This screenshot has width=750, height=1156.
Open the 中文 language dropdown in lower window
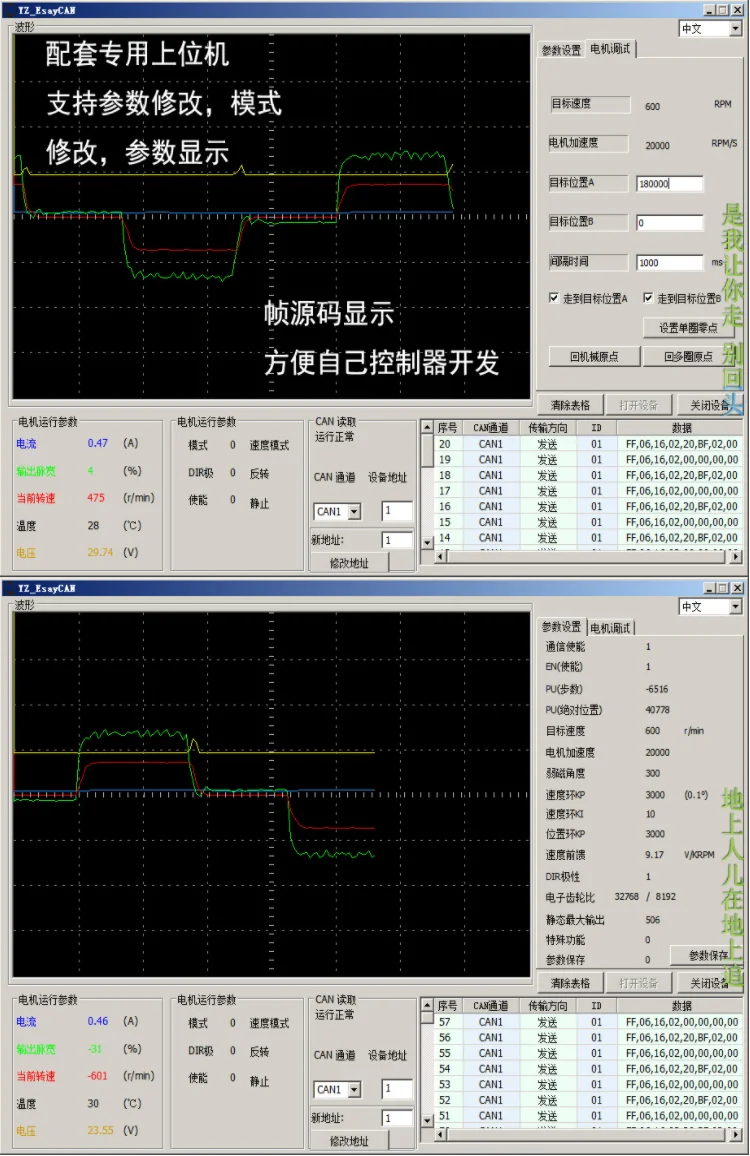[735, 607]
